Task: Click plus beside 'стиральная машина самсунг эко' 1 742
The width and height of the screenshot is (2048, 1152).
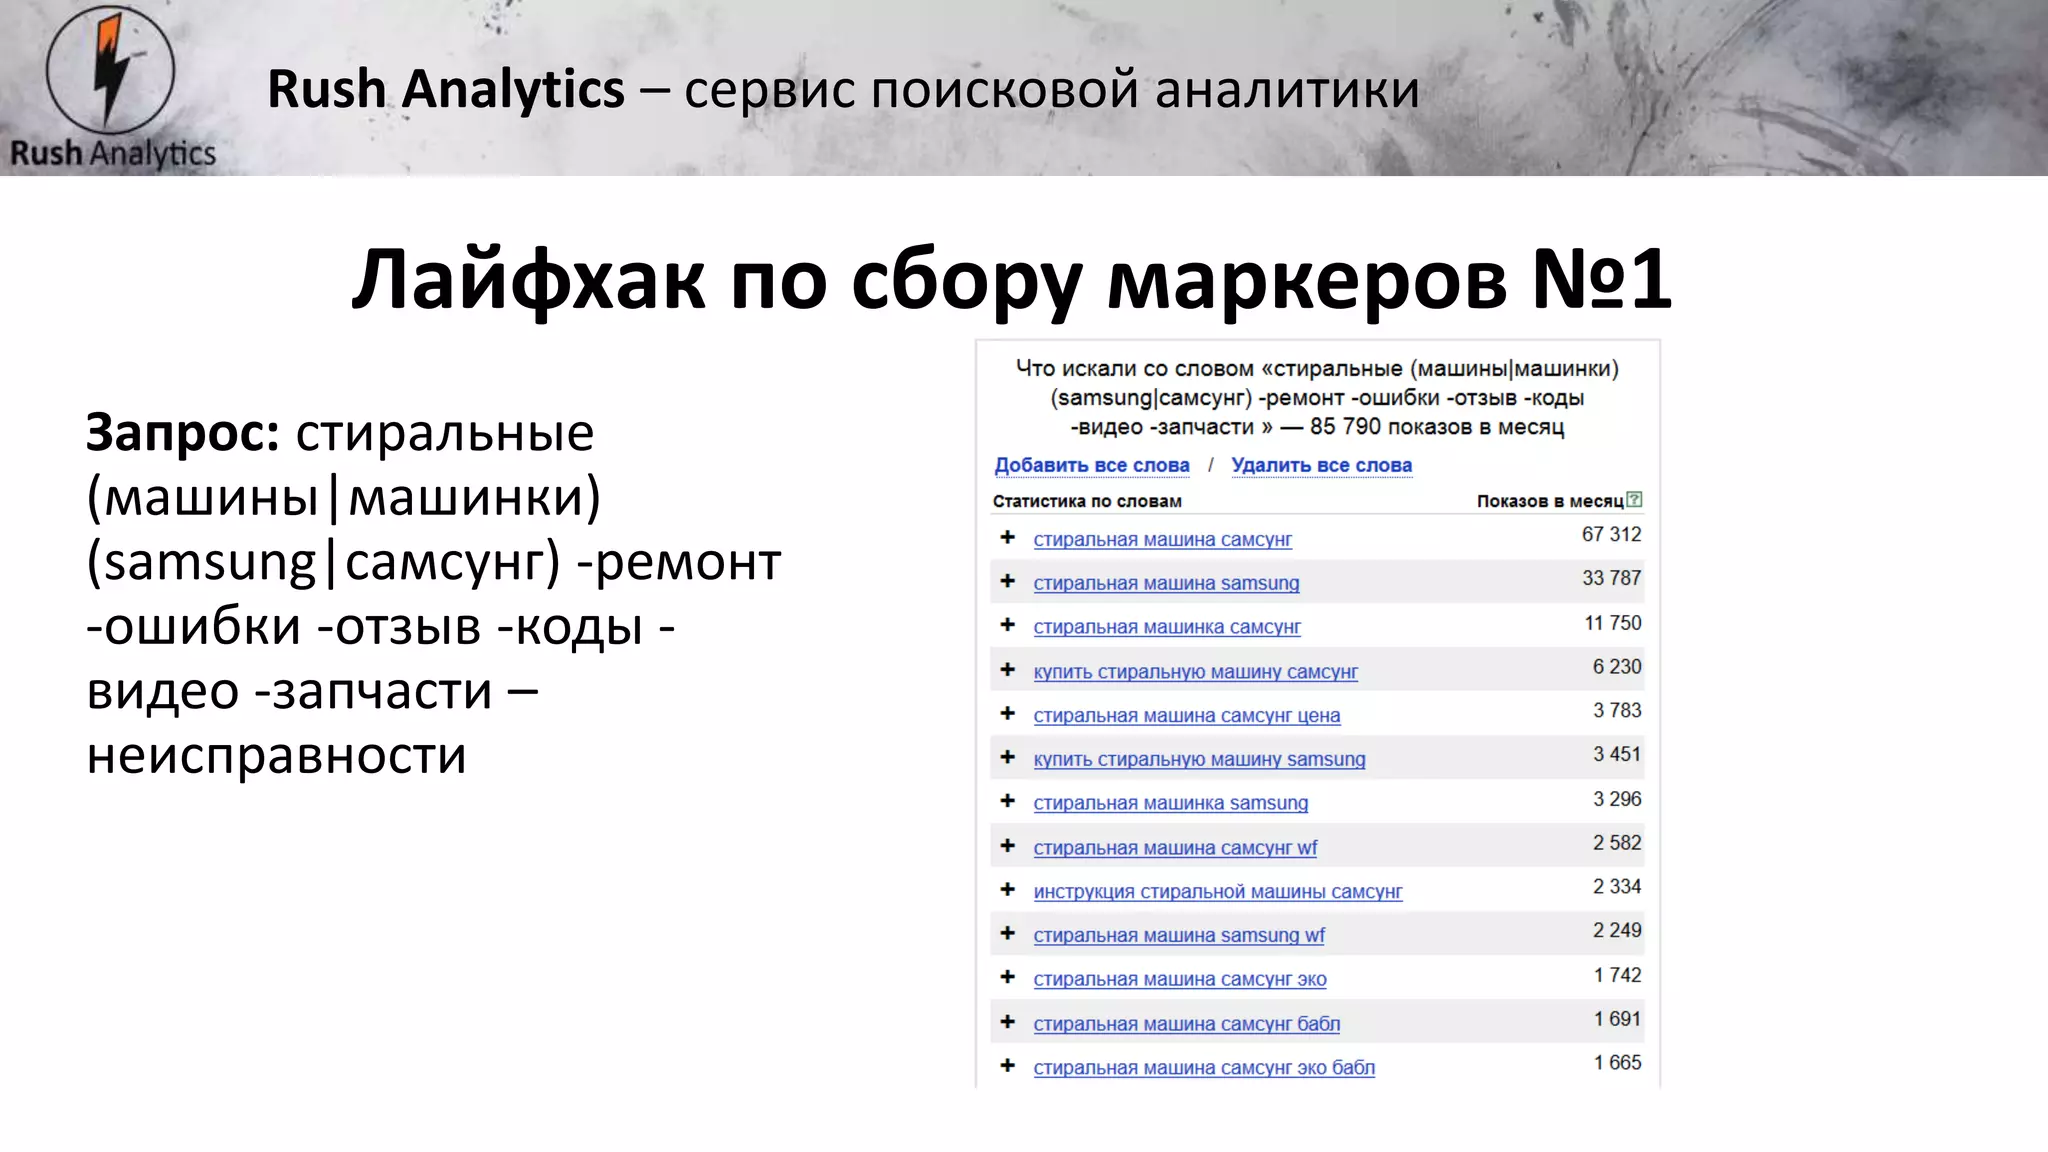Action: tap(1008, 978)
